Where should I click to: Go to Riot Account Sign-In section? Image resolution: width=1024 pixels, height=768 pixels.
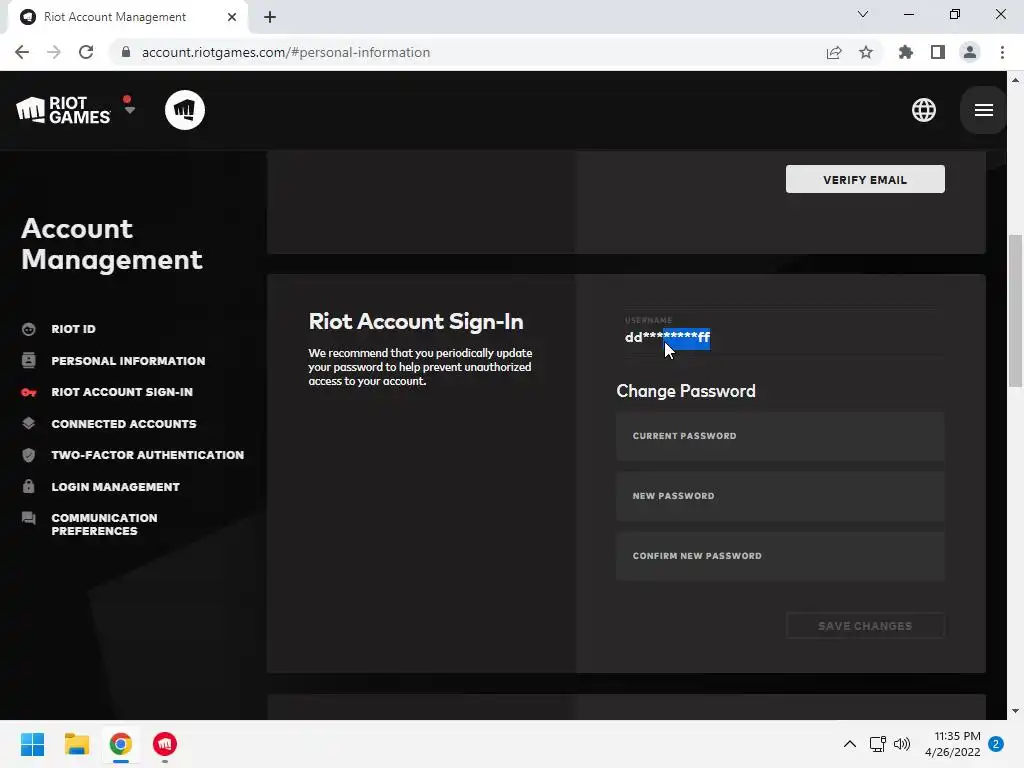point(122,392)
